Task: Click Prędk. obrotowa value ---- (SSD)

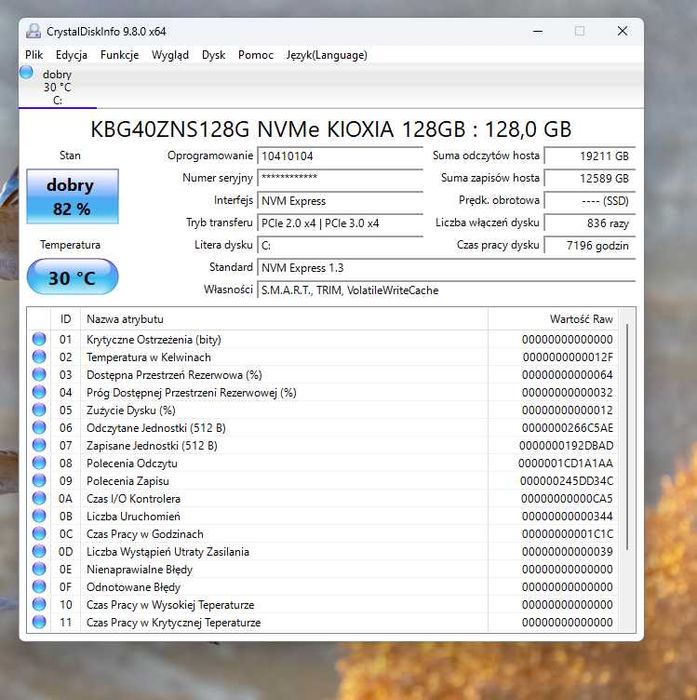Action: [589, 201]
